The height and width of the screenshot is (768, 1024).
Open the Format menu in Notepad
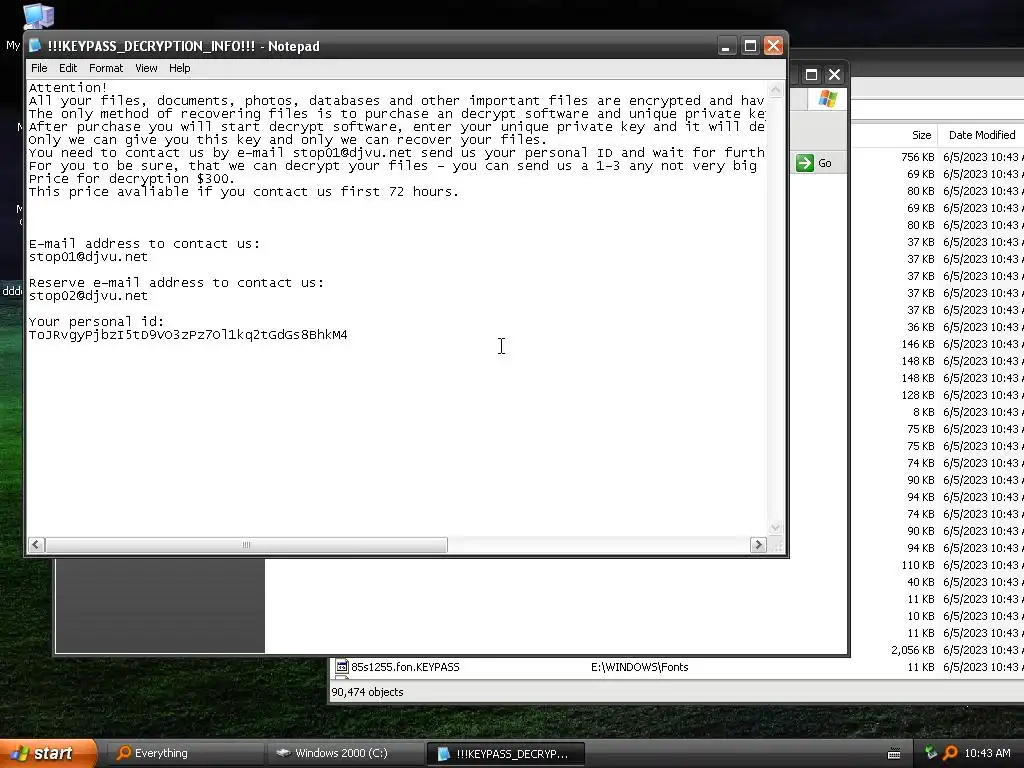coord(106,68)
